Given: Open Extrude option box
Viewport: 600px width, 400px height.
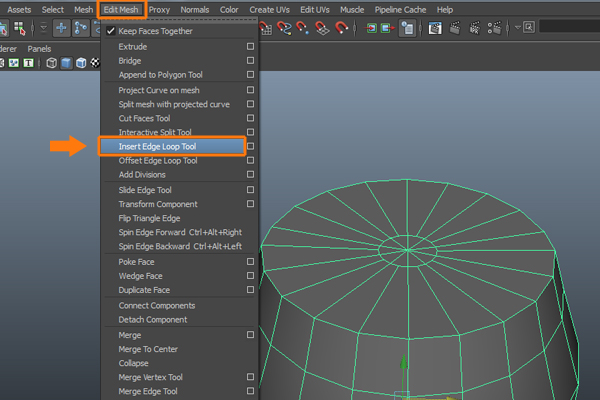Looking at the screenshot, I should pyautogui.click(x=250, y=46).
